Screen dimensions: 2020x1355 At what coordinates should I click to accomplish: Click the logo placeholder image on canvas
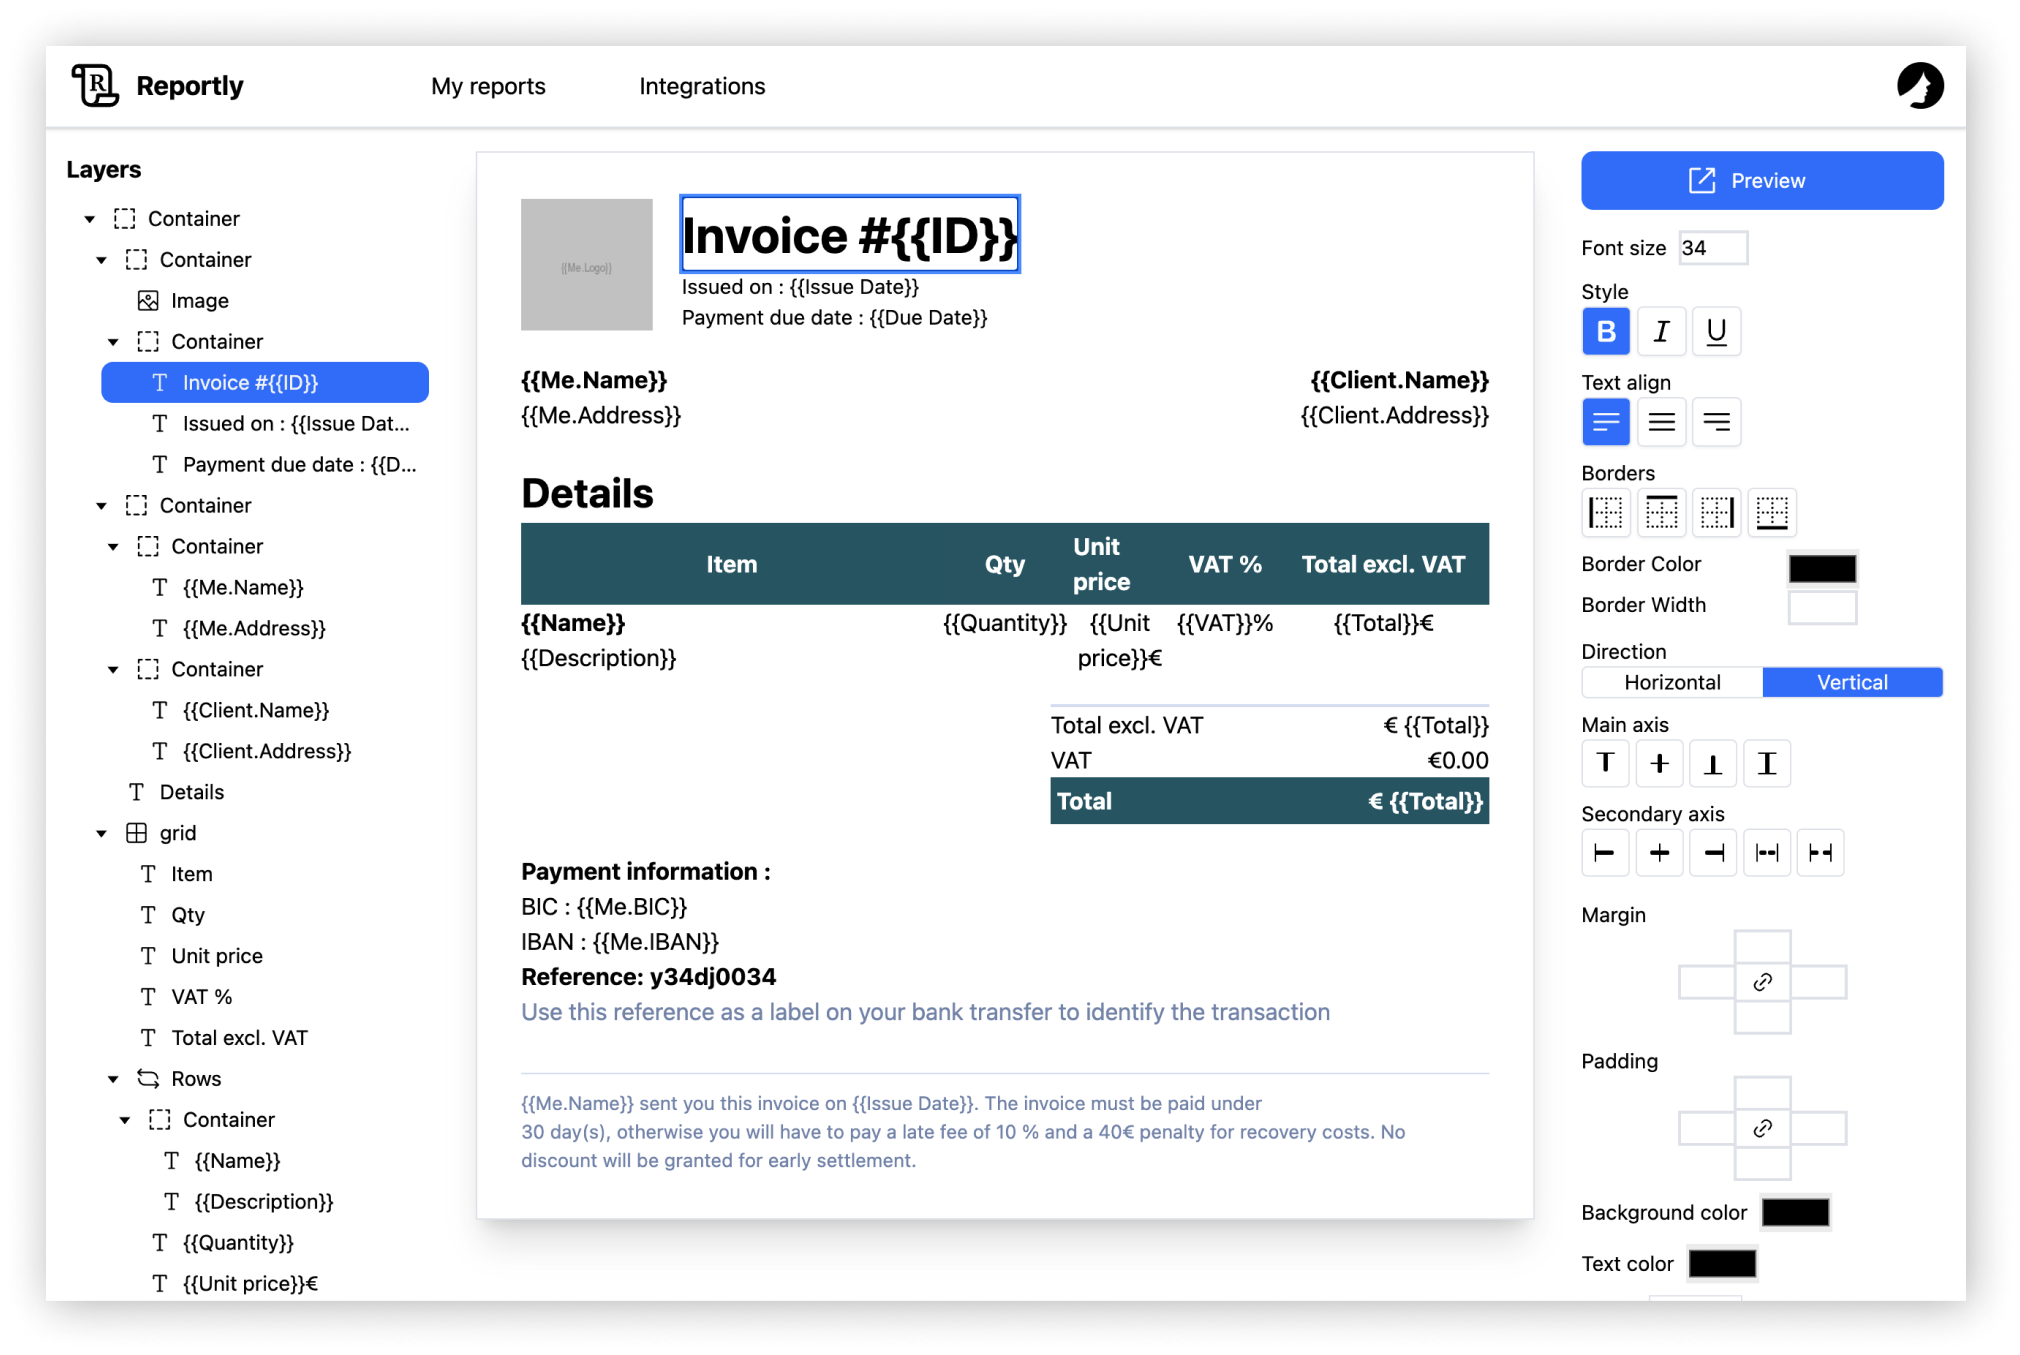point(586,265)
